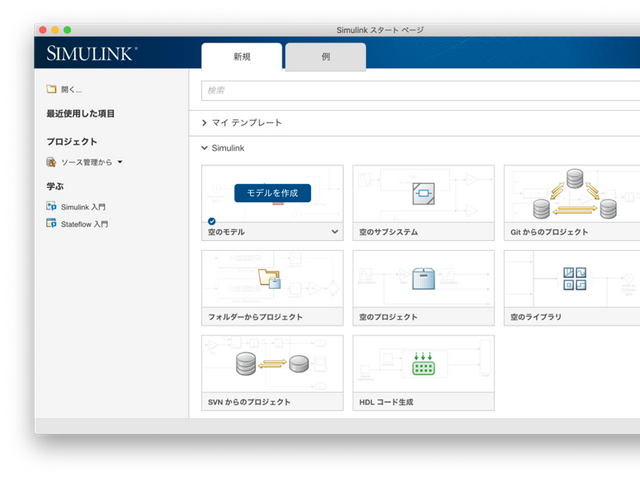The image size is (640, 480).
Task: Click the 空のモデル label text
Action: 226,232
